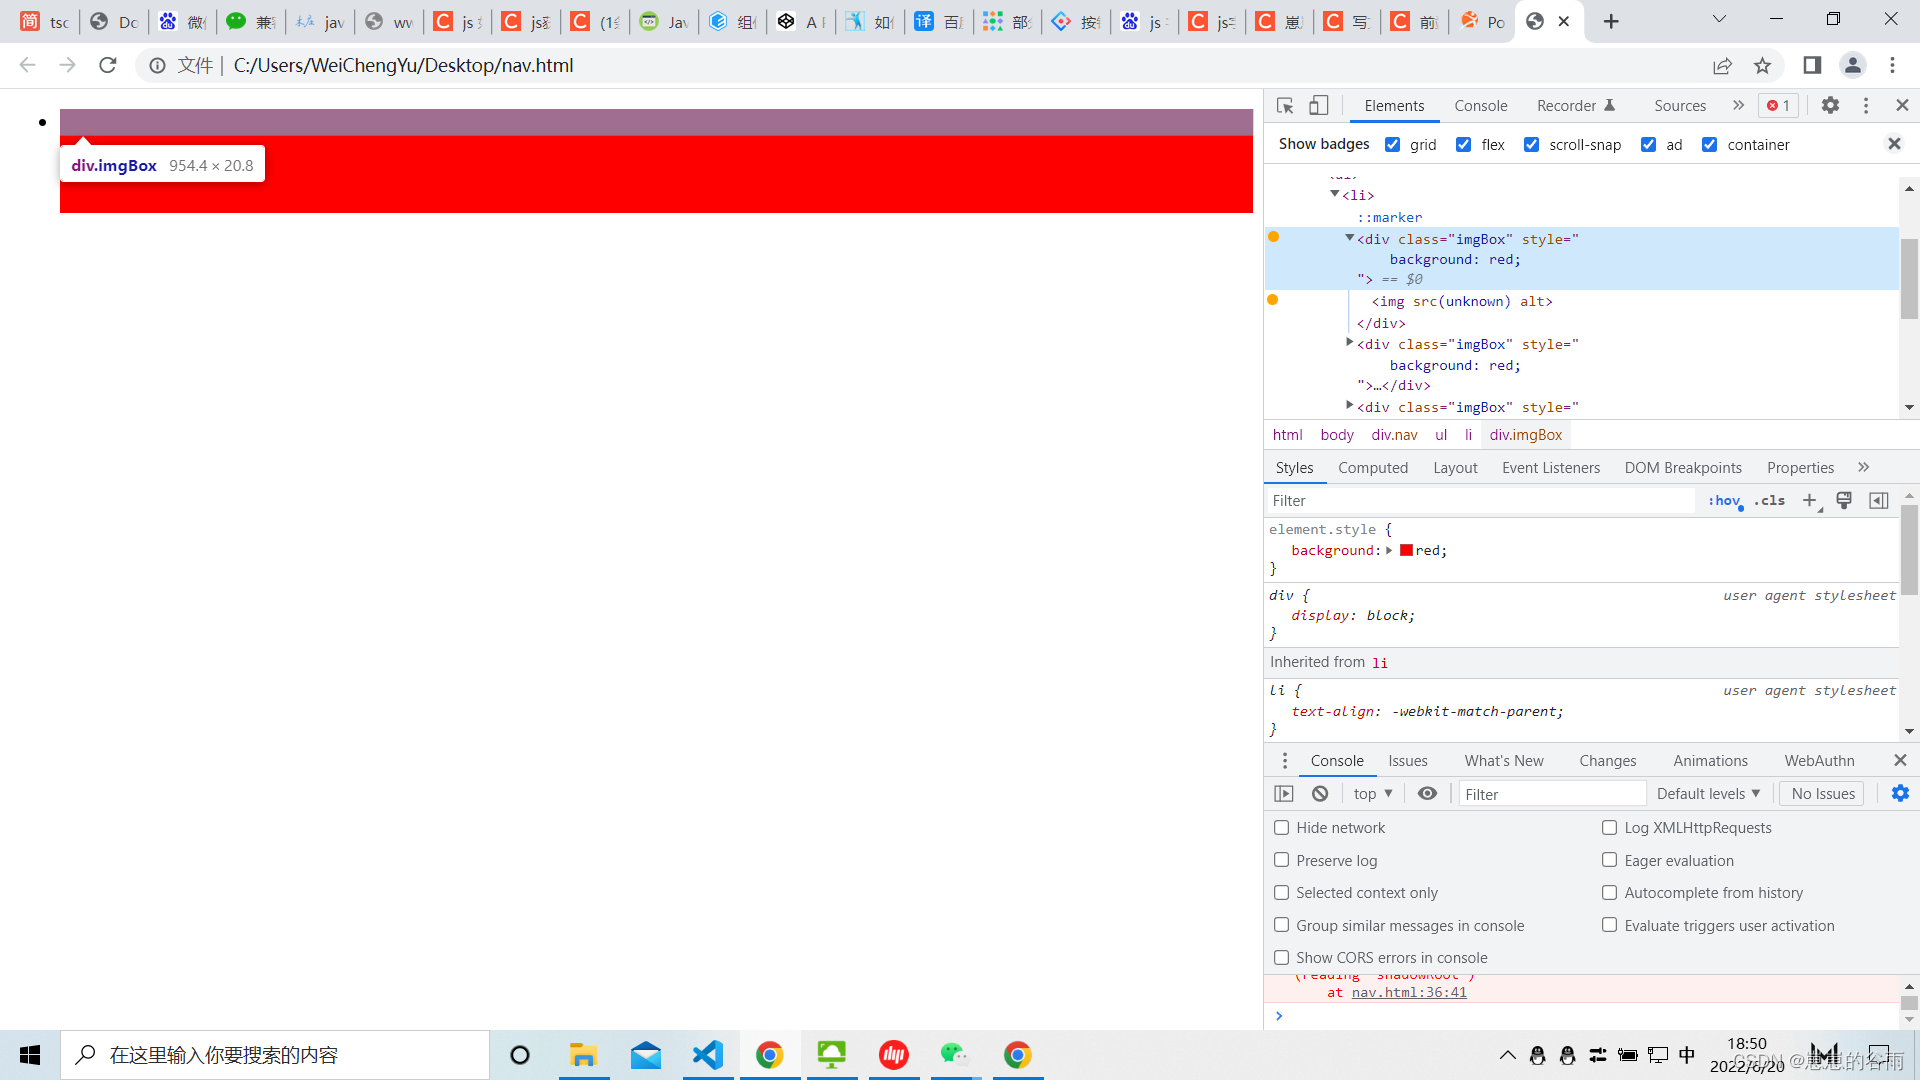Toggle the device toolbar icon
1920x1080 pixels.
[1319, 105]
